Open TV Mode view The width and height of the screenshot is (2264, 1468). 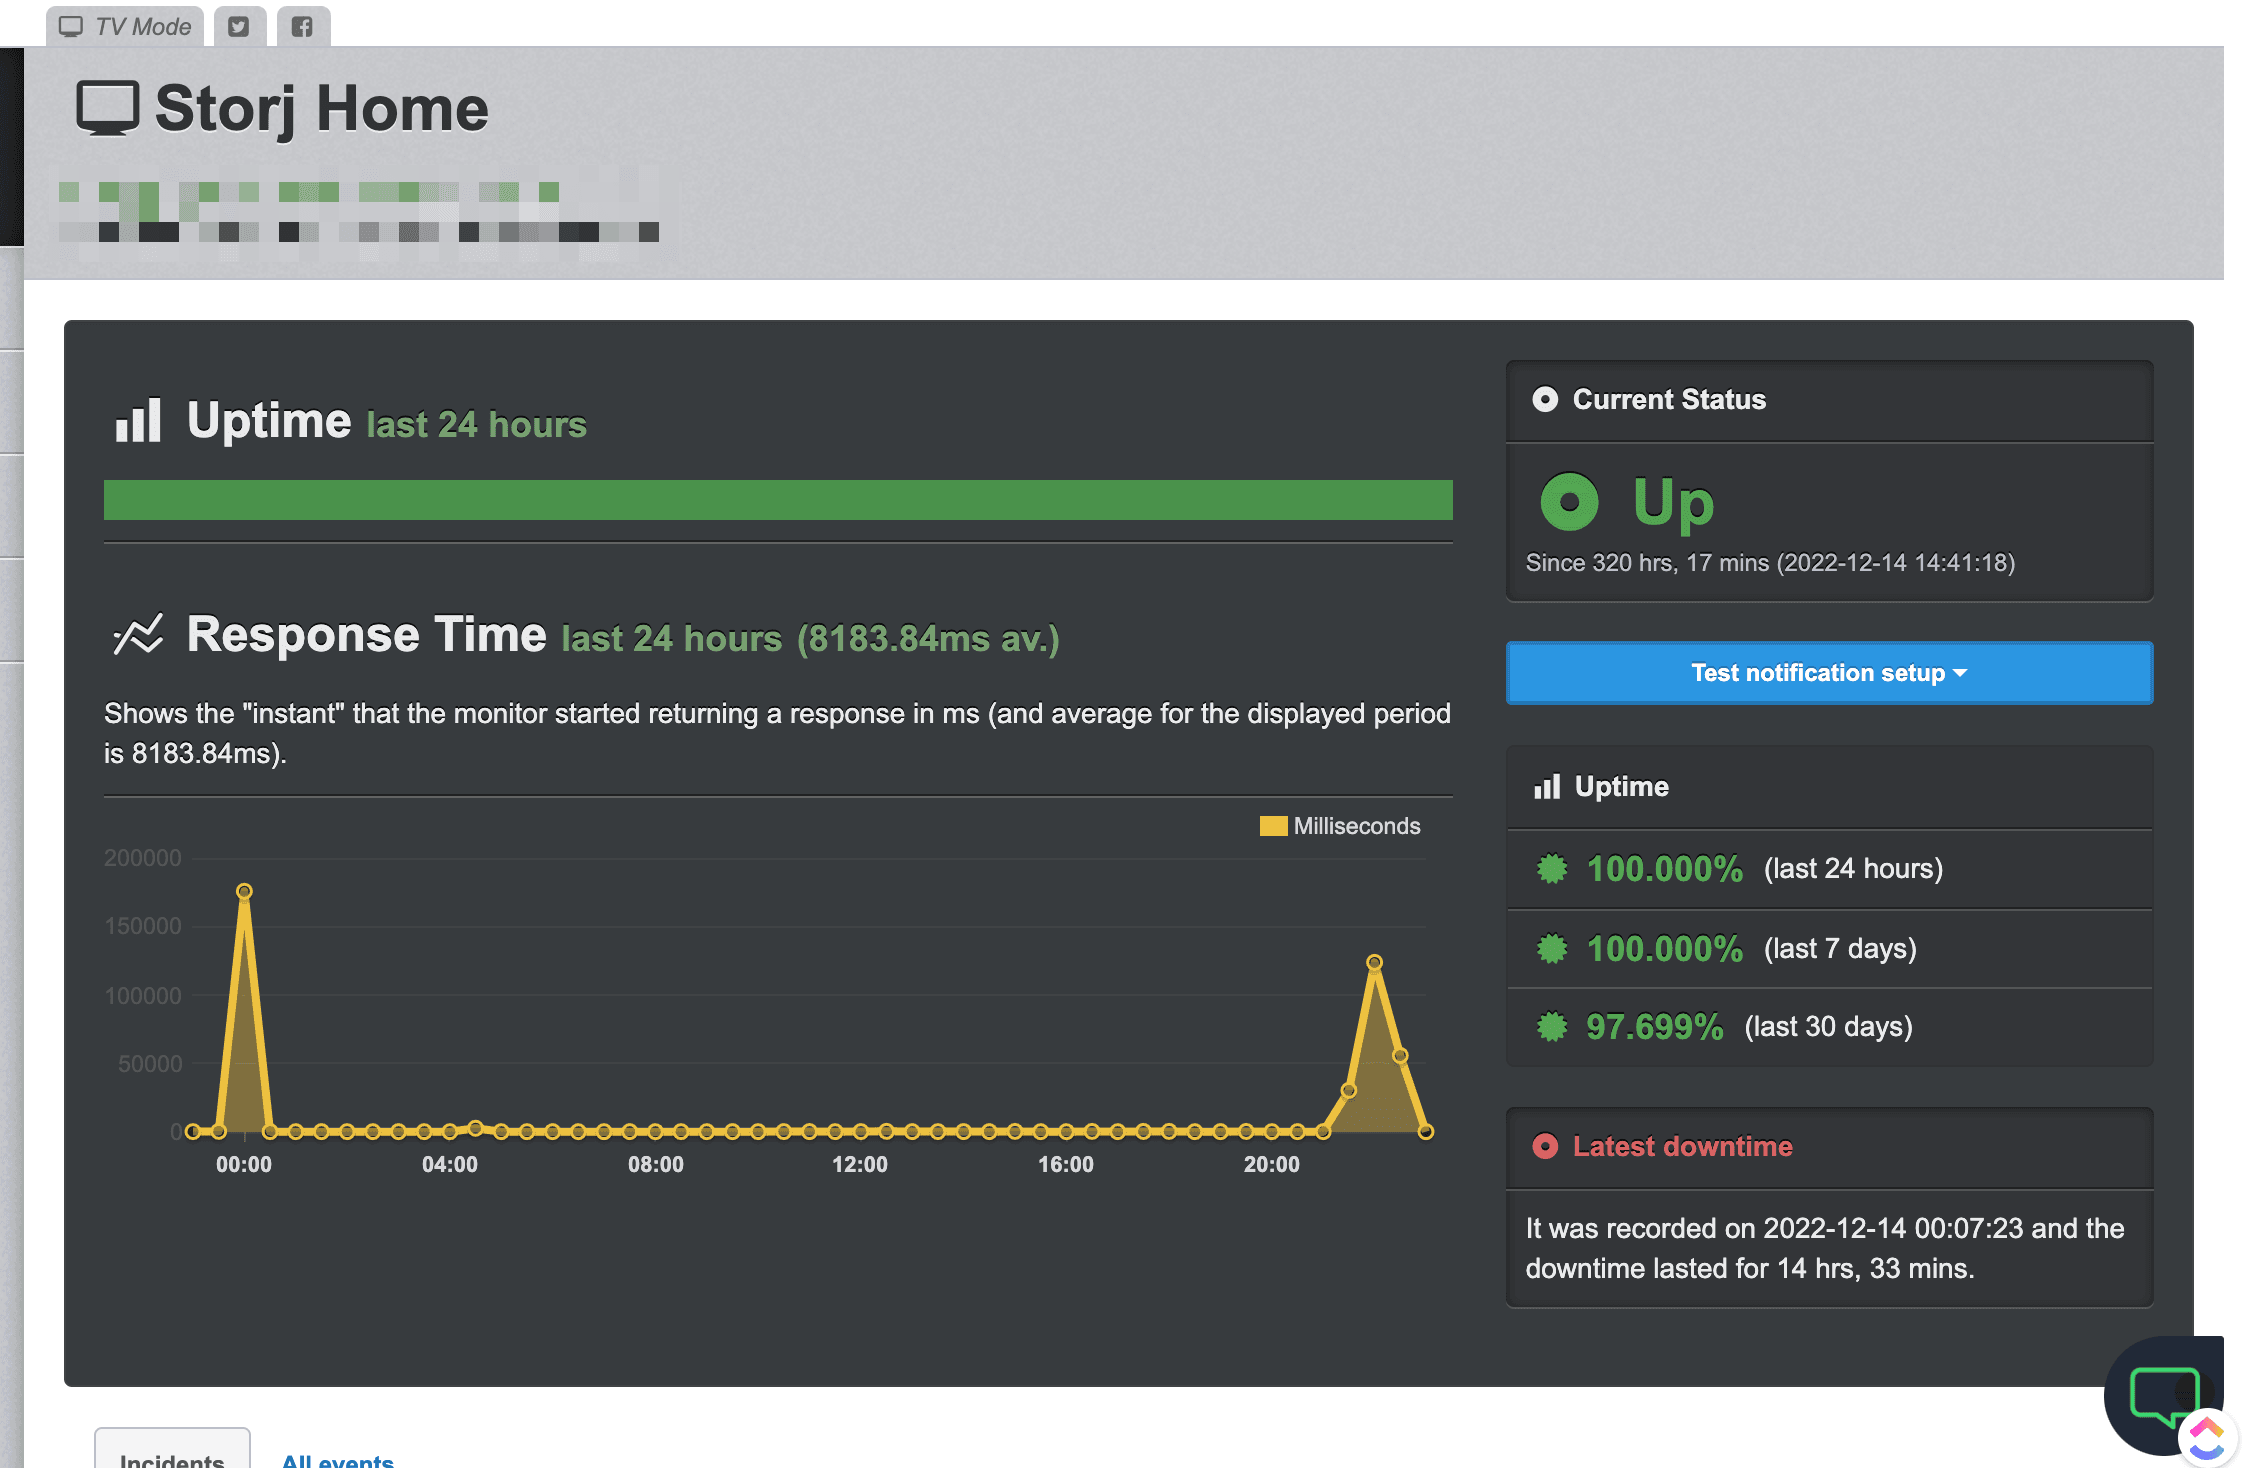pos(125,26)
